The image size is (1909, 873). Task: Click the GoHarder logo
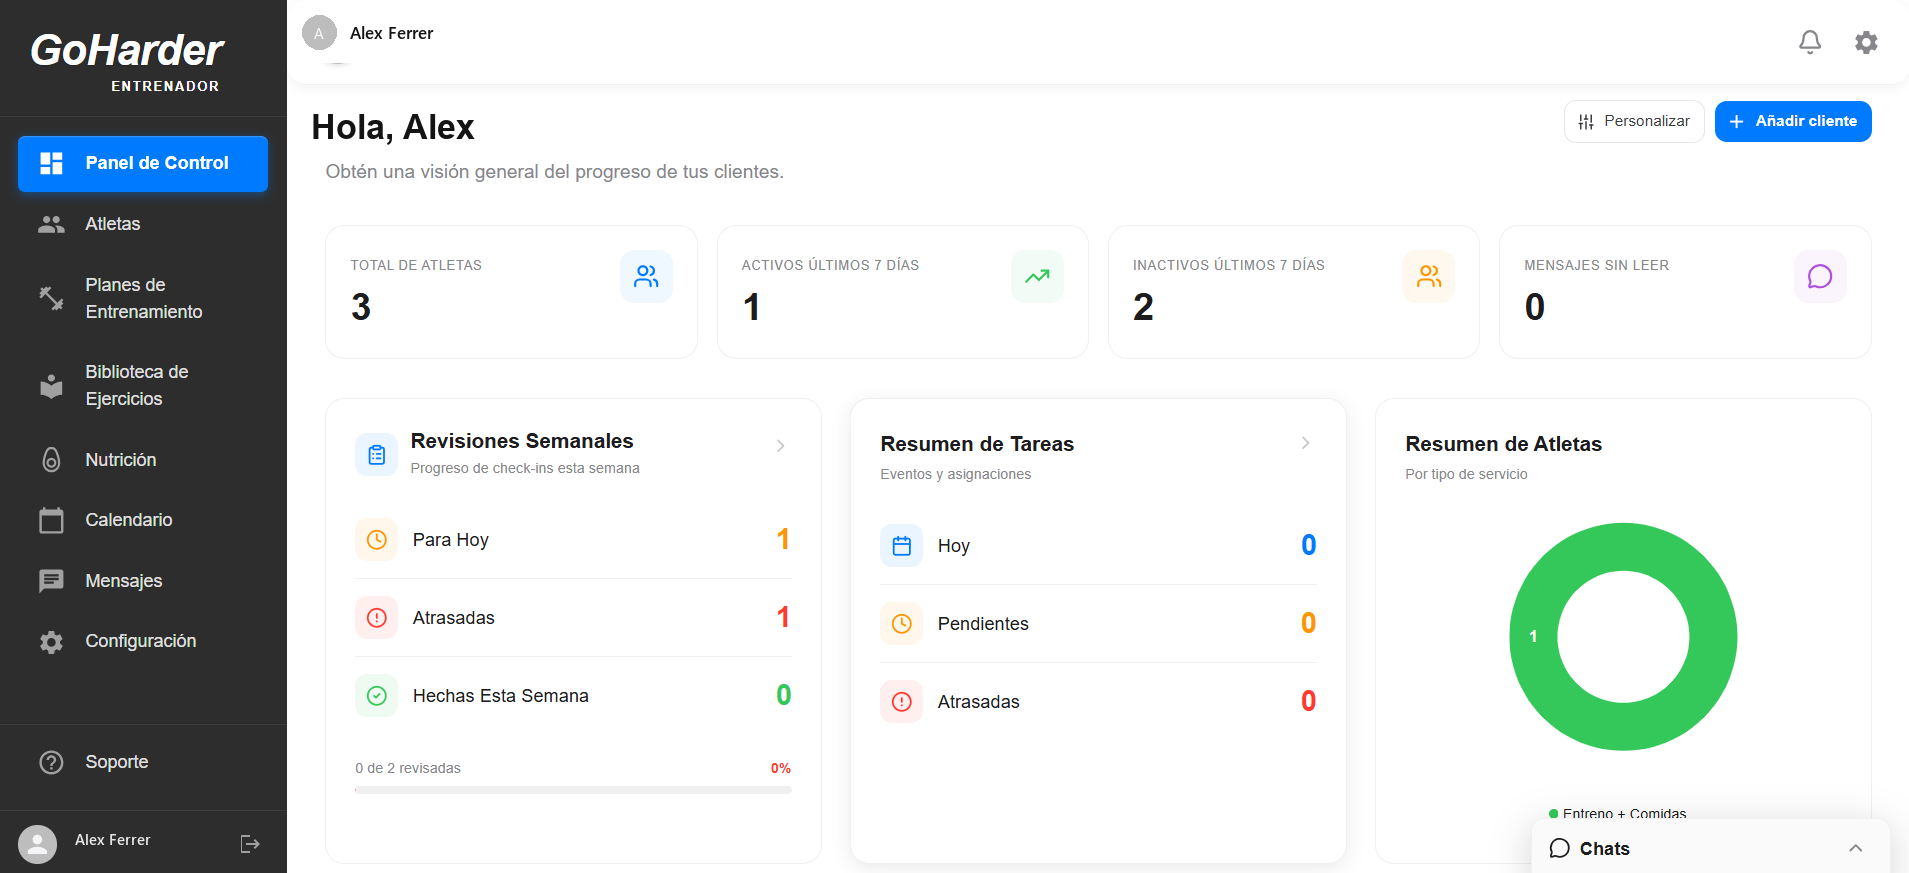pos(127,60)
